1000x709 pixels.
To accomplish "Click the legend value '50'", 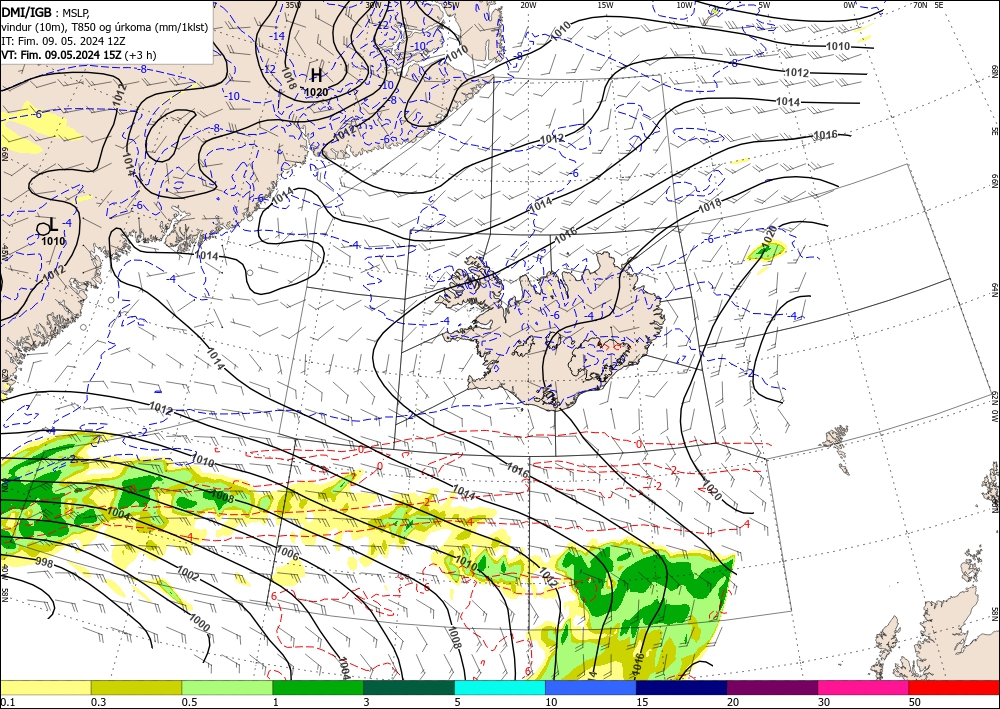I will 915,702.
